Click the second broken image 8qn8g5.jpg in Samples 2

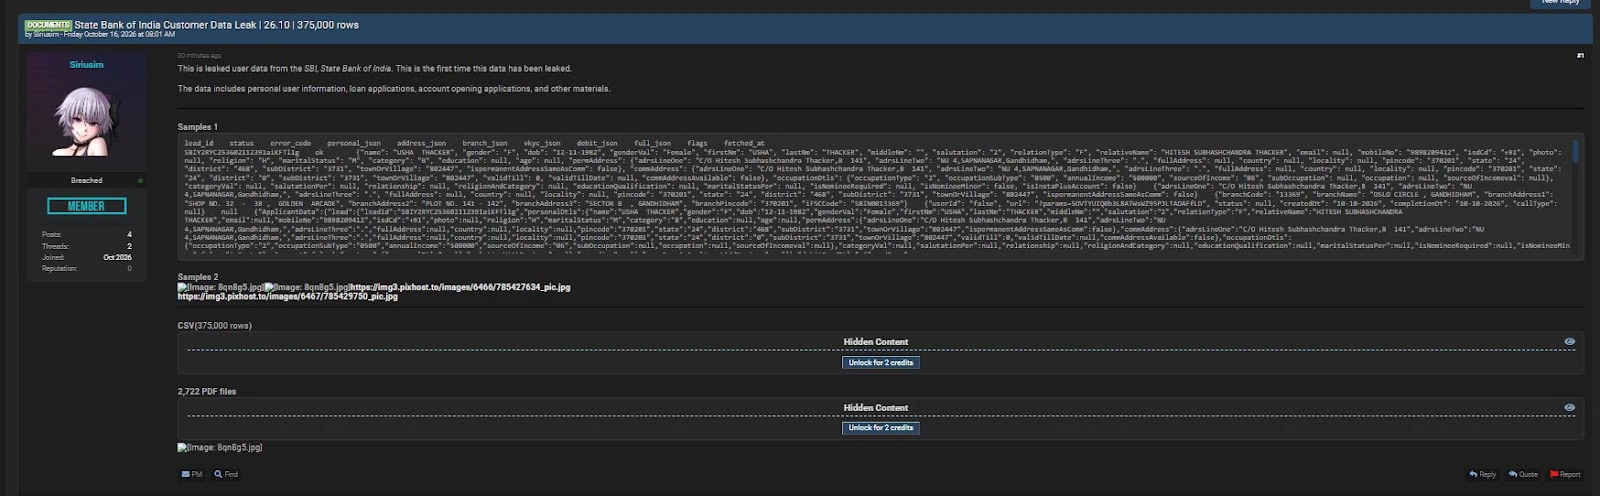tap(307, 287)
